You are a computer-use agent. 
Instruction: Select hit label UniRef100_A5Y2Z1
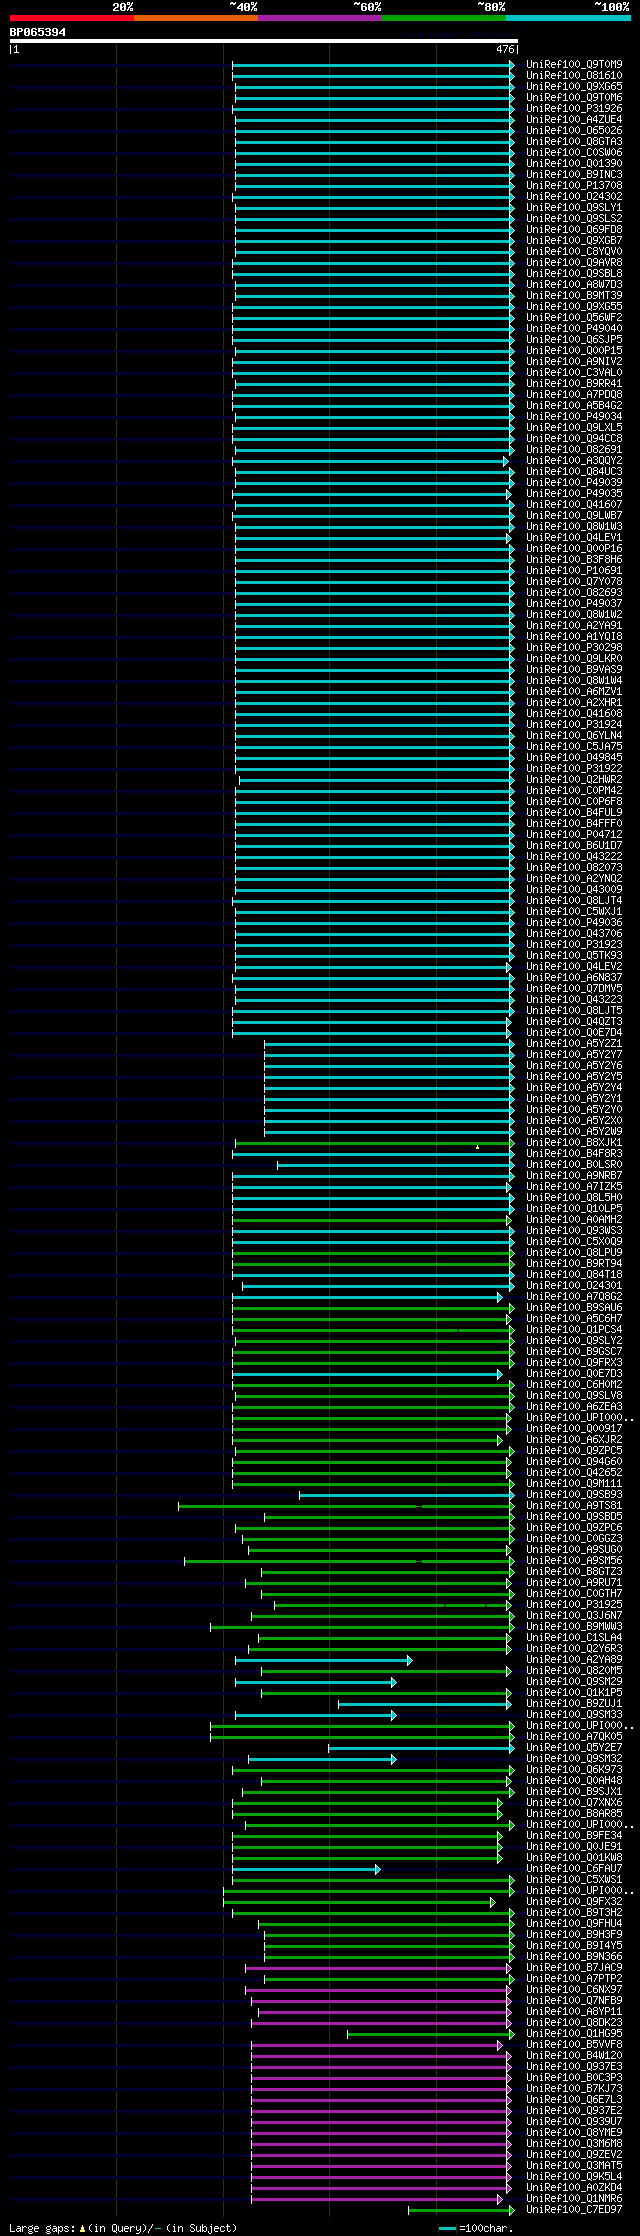[x=574, y=1043]
